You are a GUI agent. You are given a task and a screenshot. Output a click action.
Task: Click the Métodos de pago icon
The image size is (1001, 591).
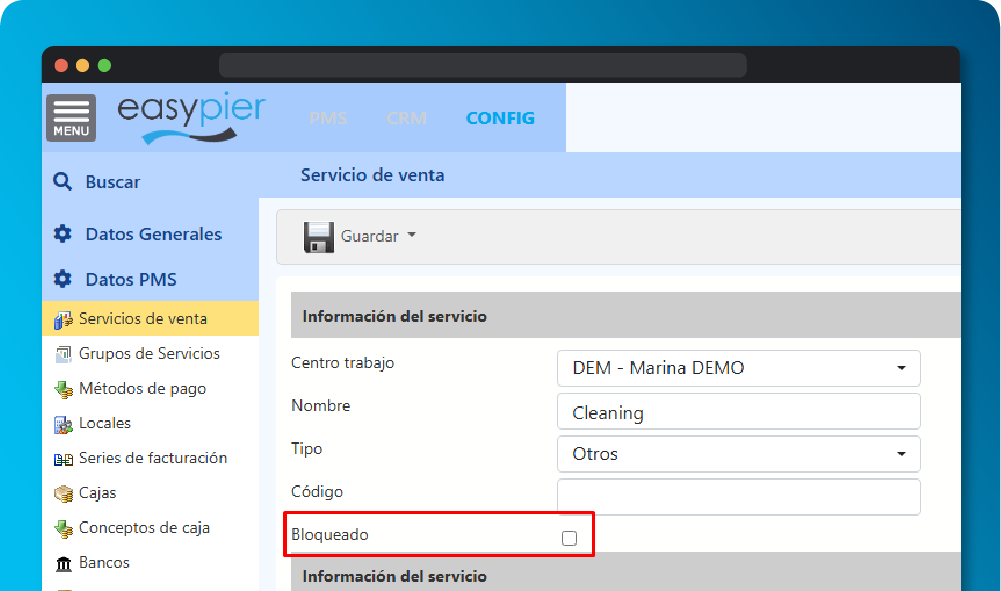(63, 389)
